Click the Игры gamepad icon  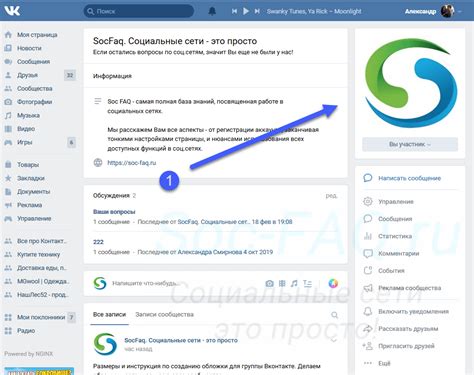(x=8, y=142)
